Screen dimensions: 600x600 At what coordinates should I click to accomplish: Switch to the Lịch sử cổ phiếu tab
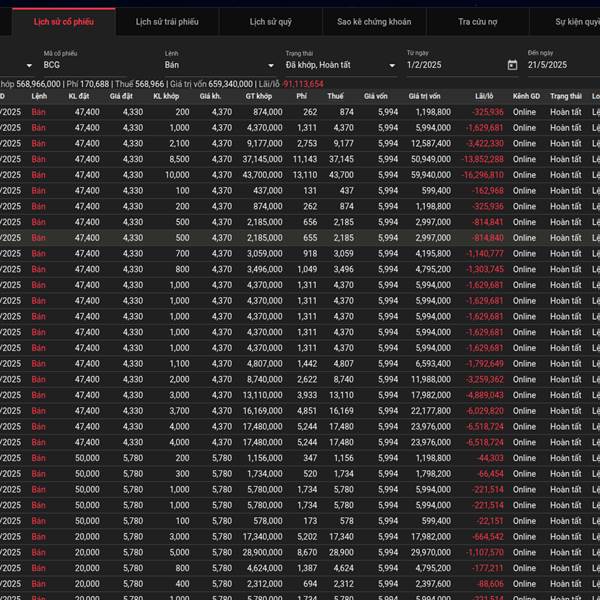[64, 22]
